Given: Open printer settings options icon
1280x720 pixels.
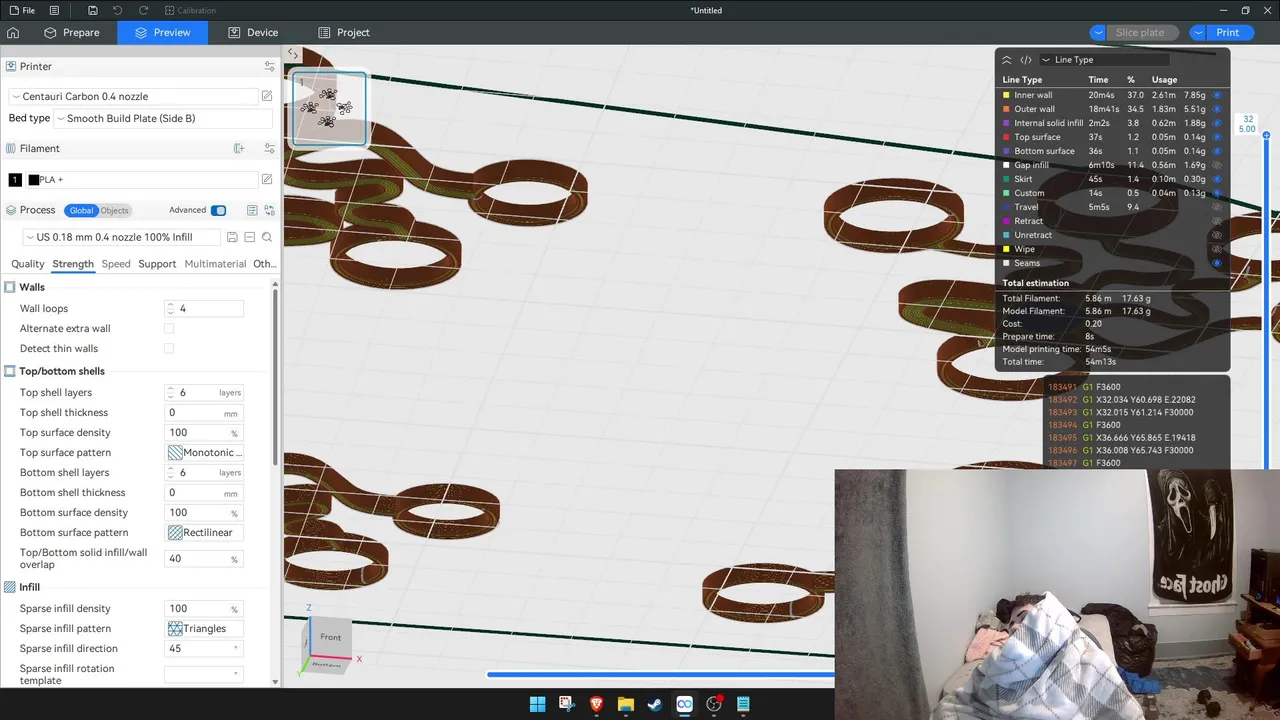Looking at the screenshot, I should (x=269, y=66).
